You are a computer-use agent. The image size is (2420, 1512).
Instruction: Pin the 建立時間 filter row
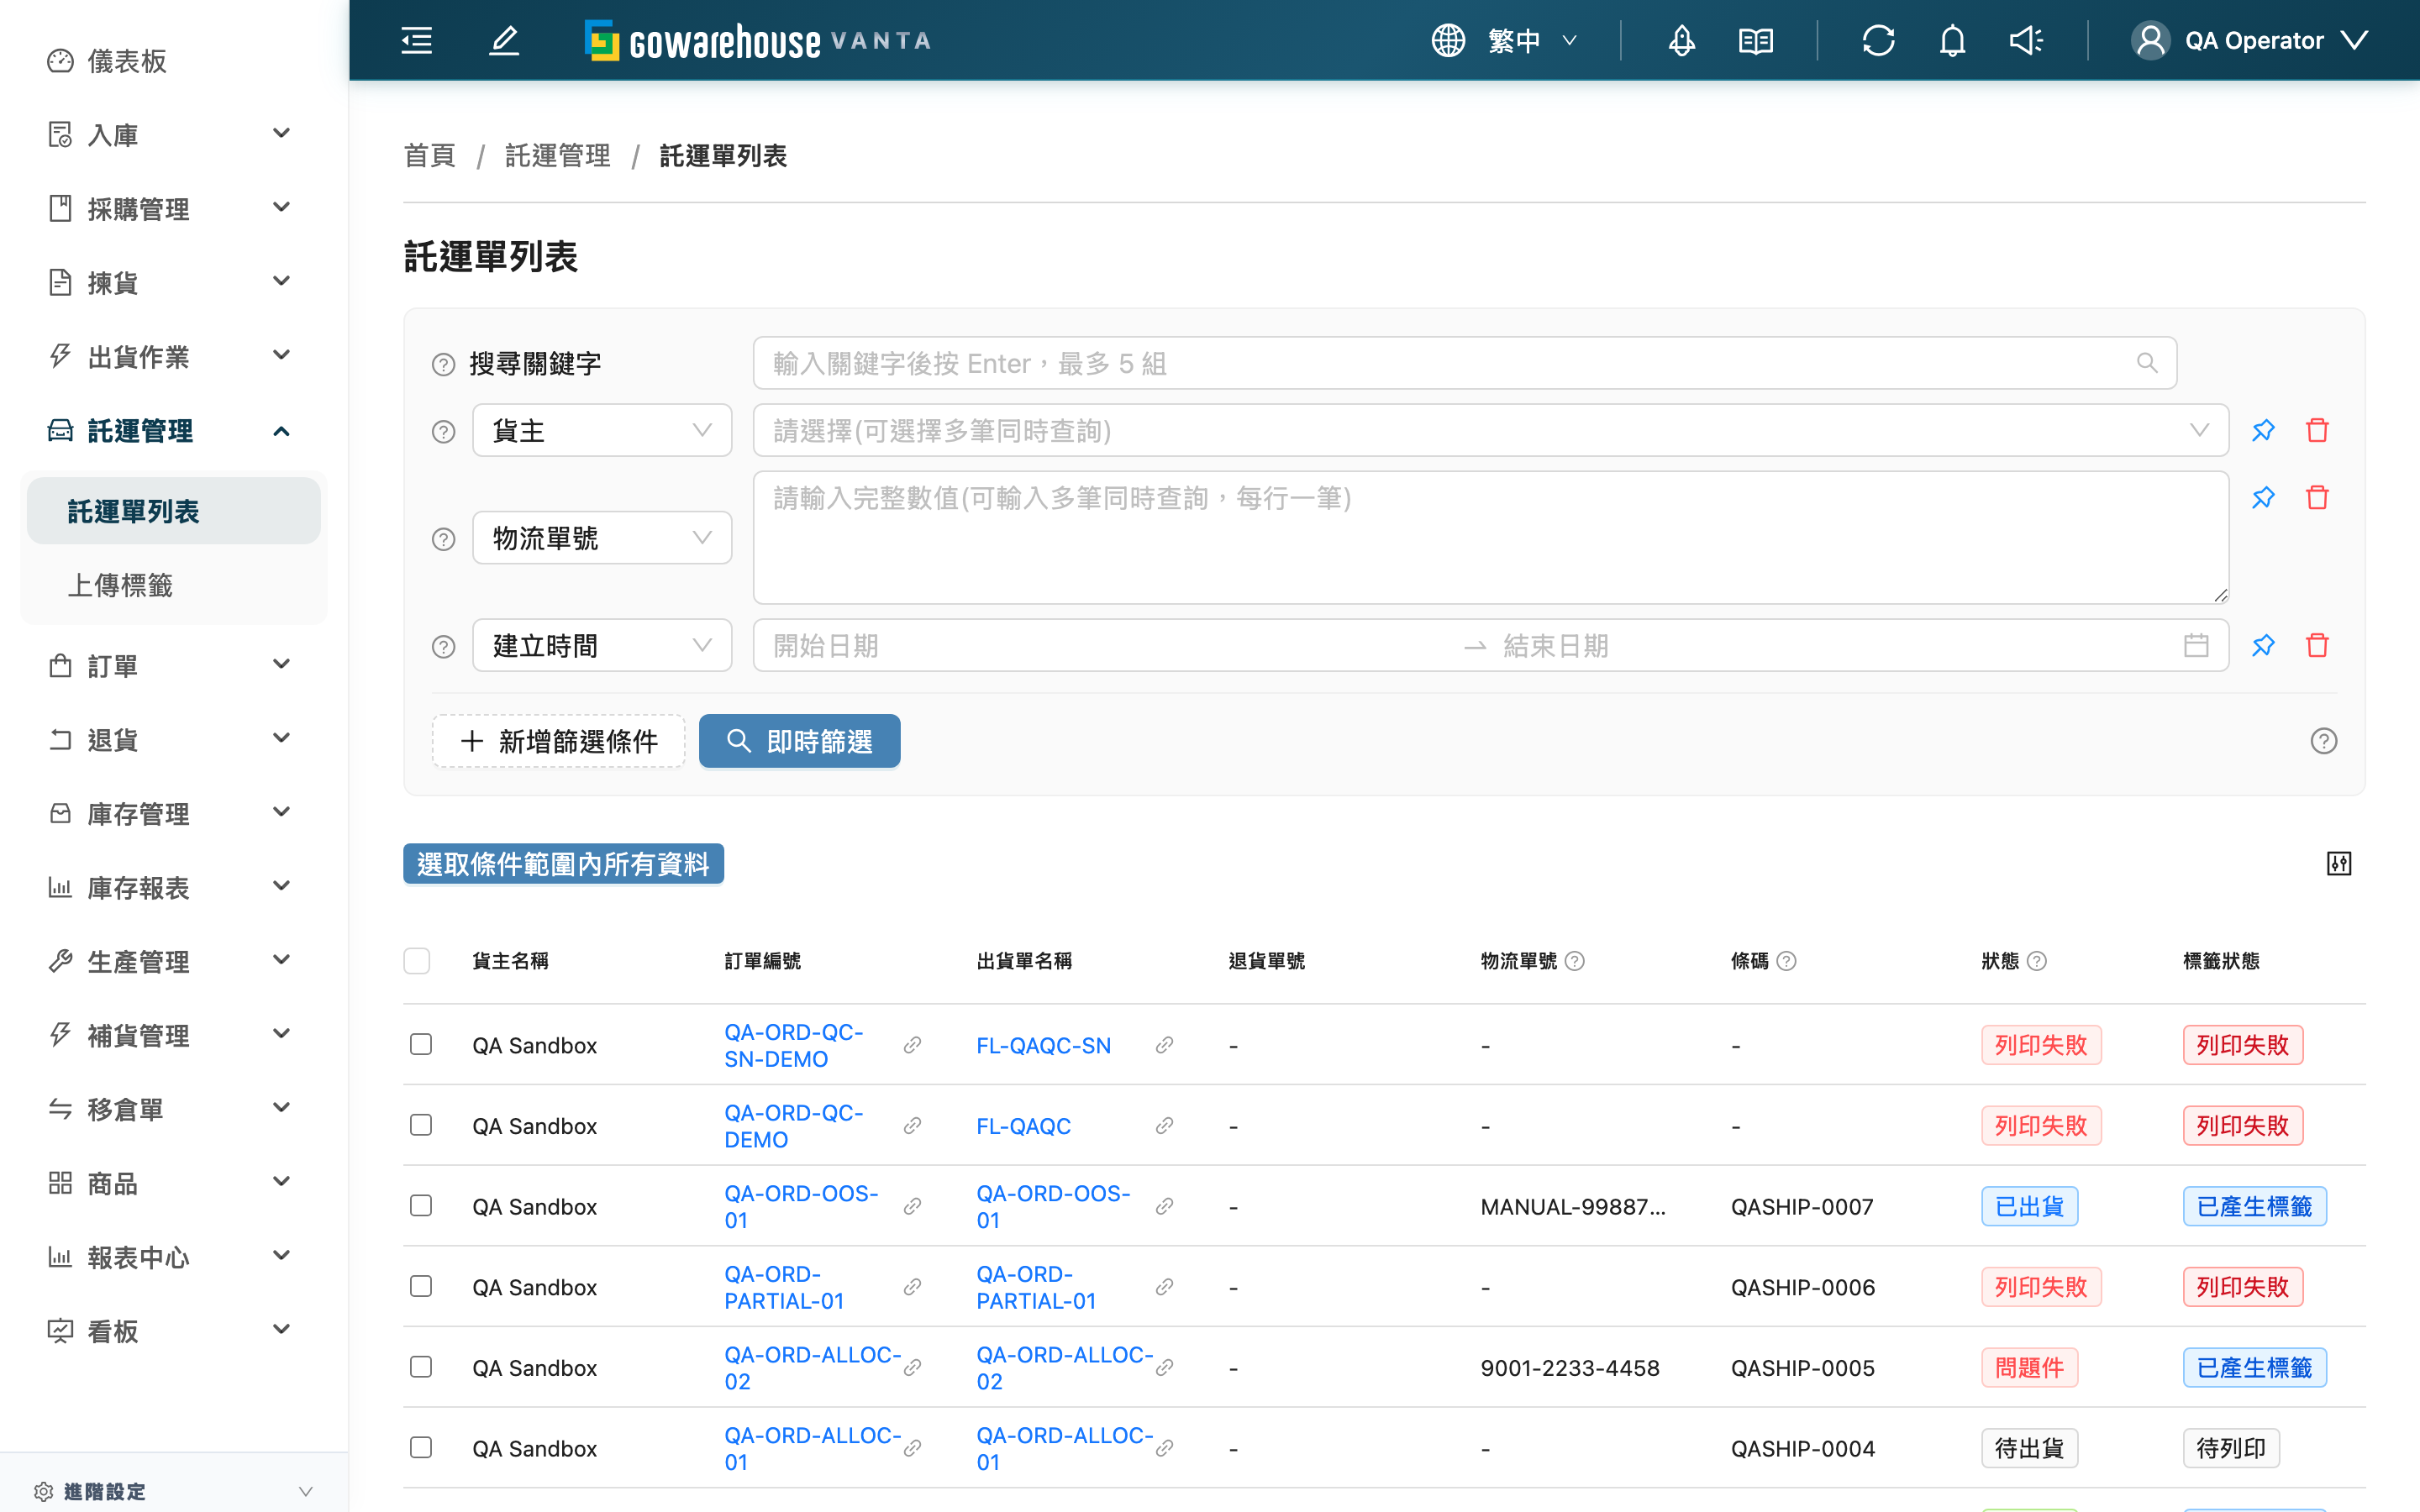click(2263, 645)
